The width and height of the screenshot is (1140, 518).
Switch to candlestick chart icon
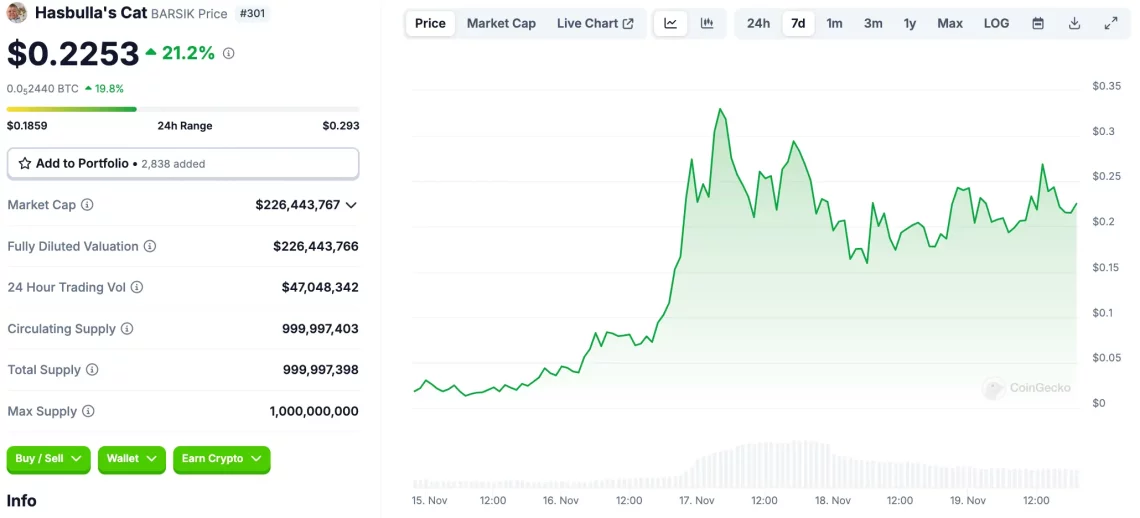click(x=707, y=23)
